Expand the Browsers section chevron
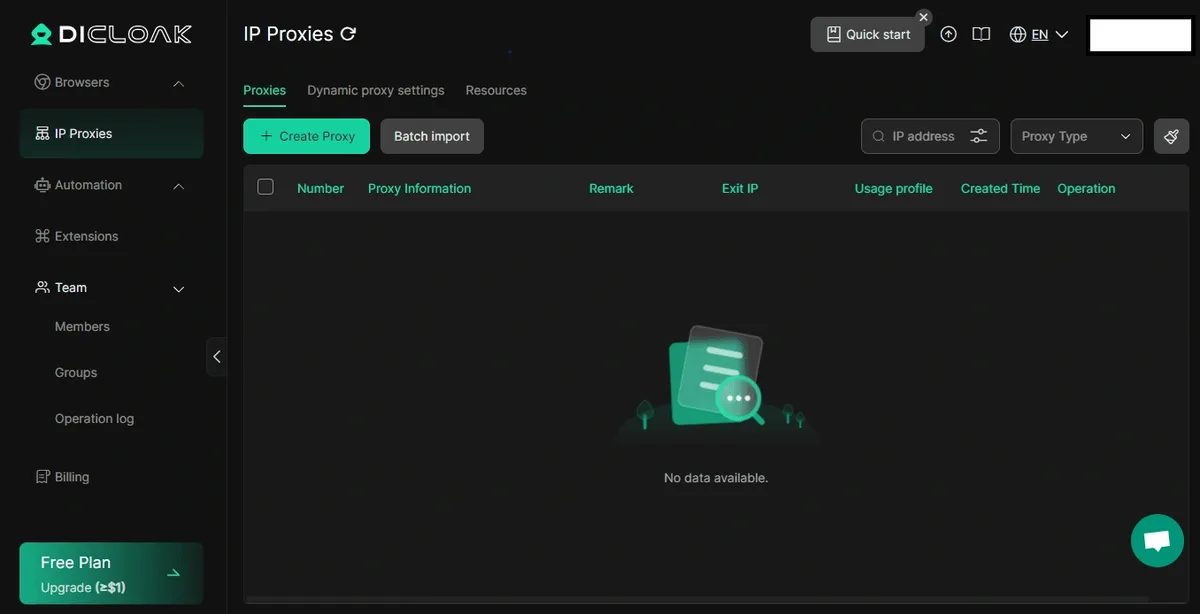1200x614 pixels. click(x=179, y=83)
